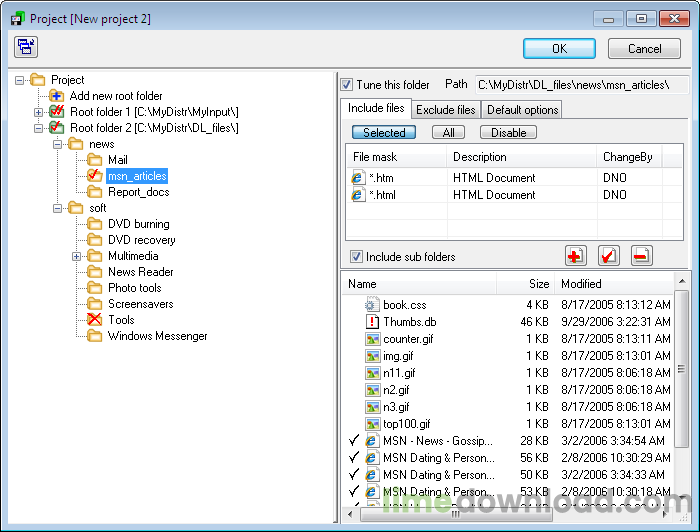Click the project tree toolbar icon
This screenshot has width=700, height=532.
click(26, 47)
